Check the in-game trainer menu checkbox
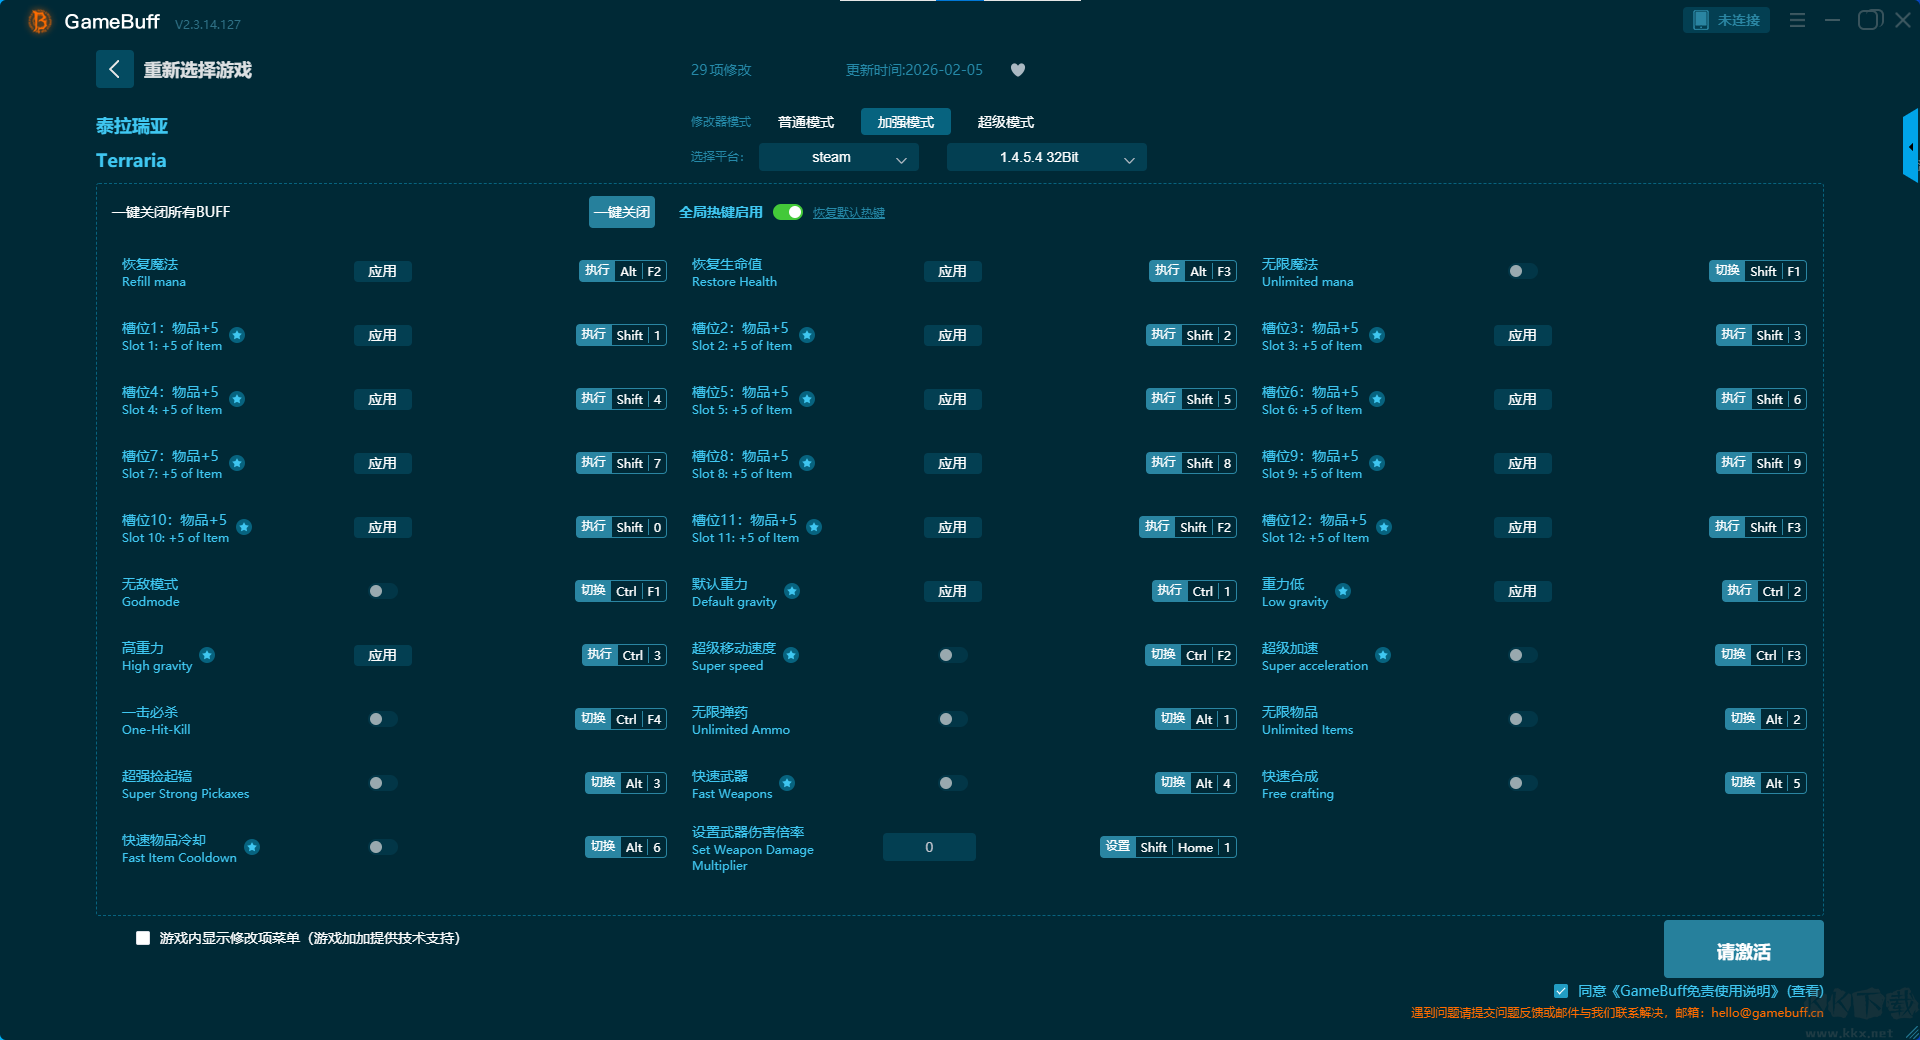1920x1040 pixels. coord(143,938)
